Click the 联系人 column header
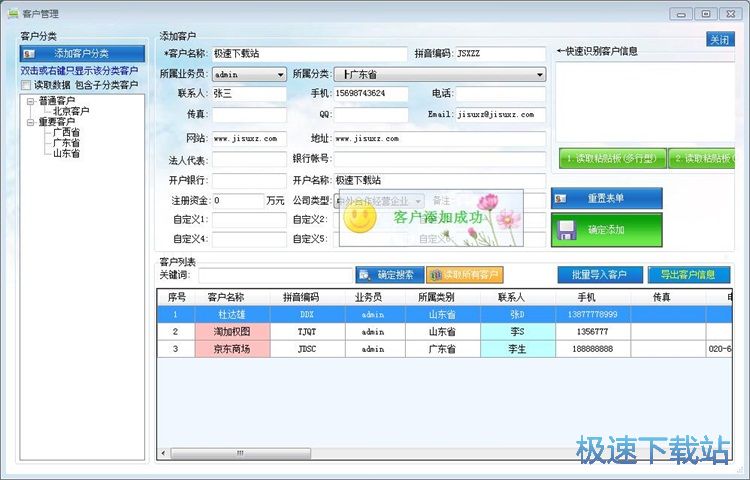750x480 pixels. click(518, 297)
